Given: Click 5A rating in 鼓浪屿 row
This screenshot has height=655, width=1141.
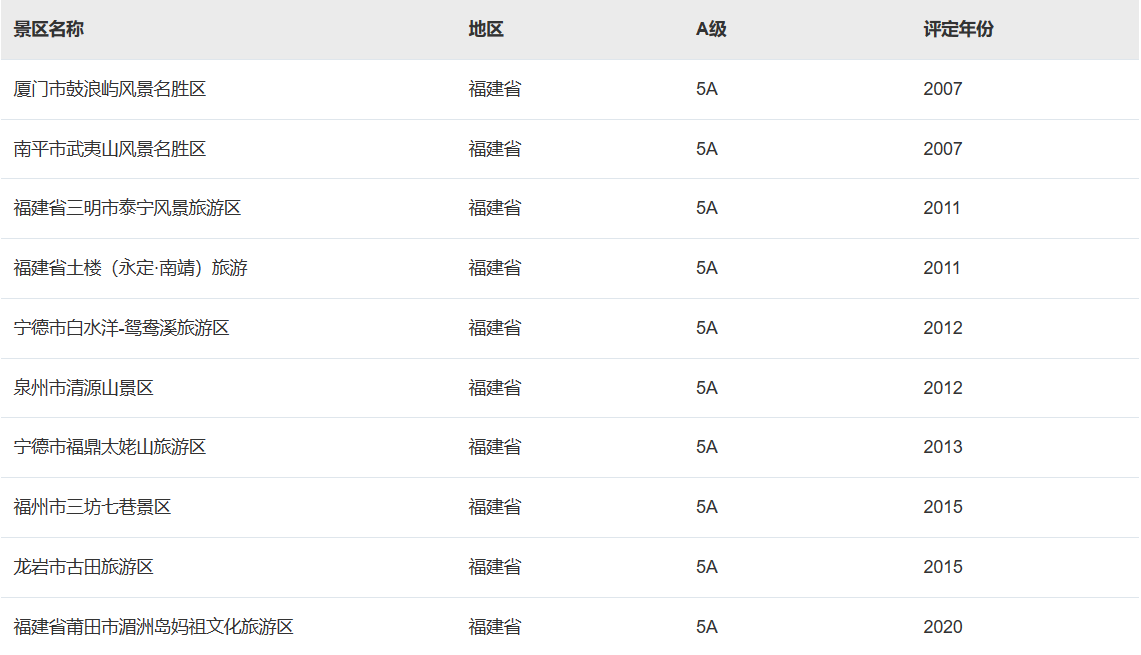Looking at the screenshot, I should pyautogui.click(x=706, y=89).
